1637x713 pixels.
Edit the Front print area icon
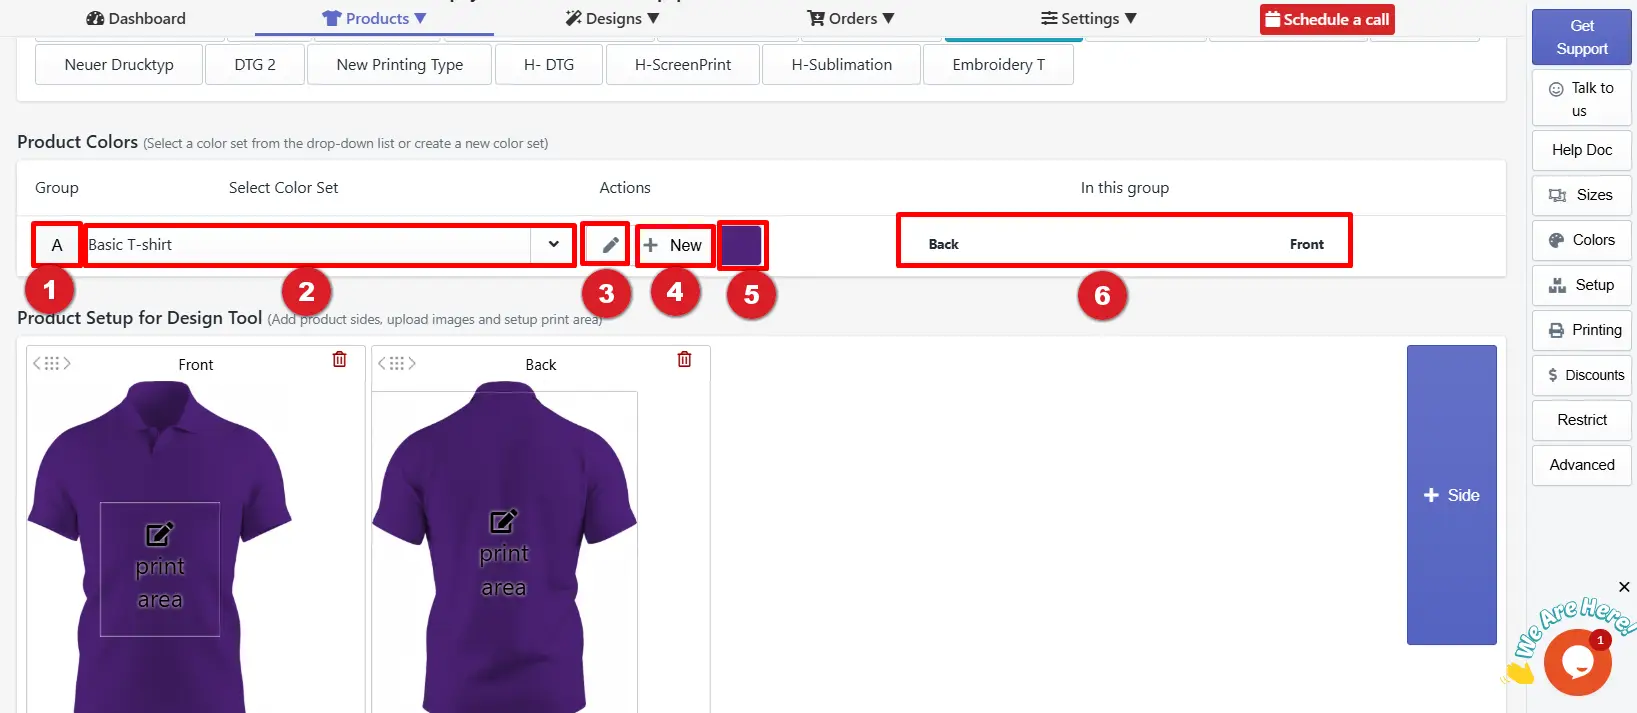pos(160,534)
